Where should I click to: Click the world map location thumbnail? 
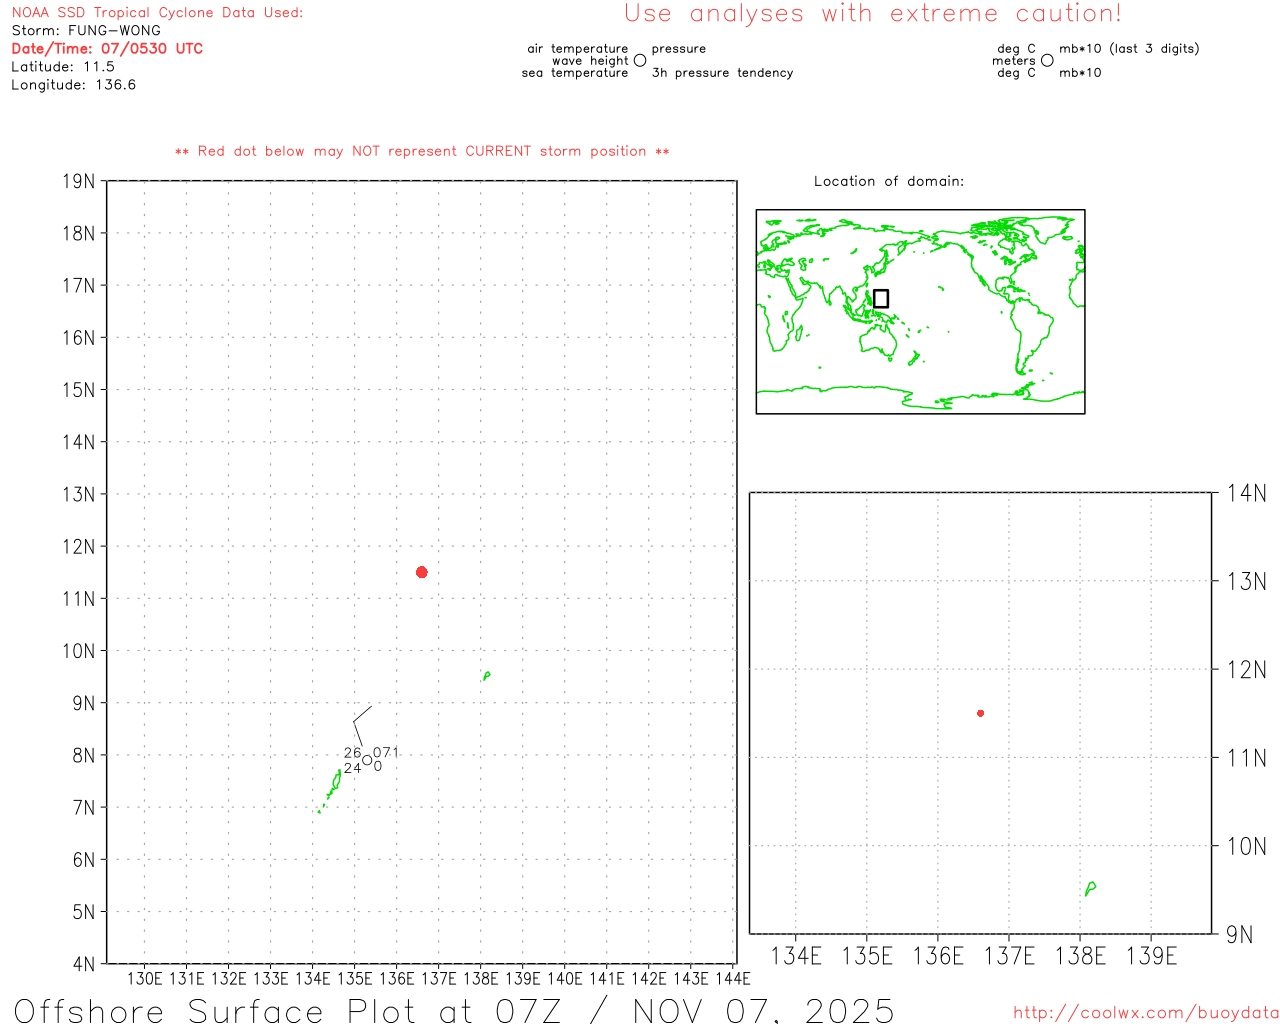tap(920, 311)
